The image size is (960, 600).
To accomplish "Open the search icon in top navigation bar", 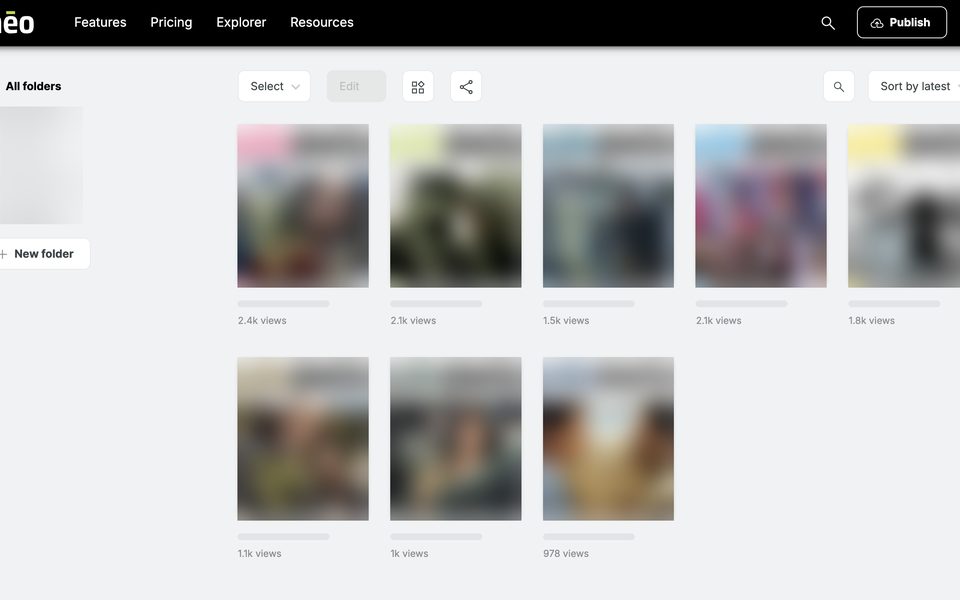I will (x=828, y=23).
